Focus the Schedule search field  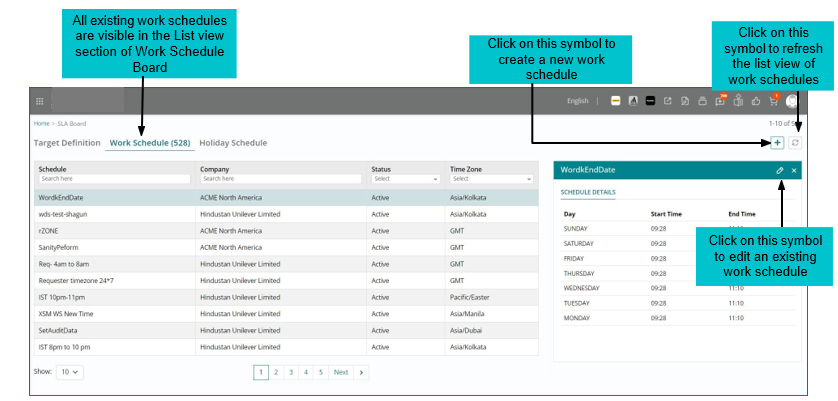point(114,179)
